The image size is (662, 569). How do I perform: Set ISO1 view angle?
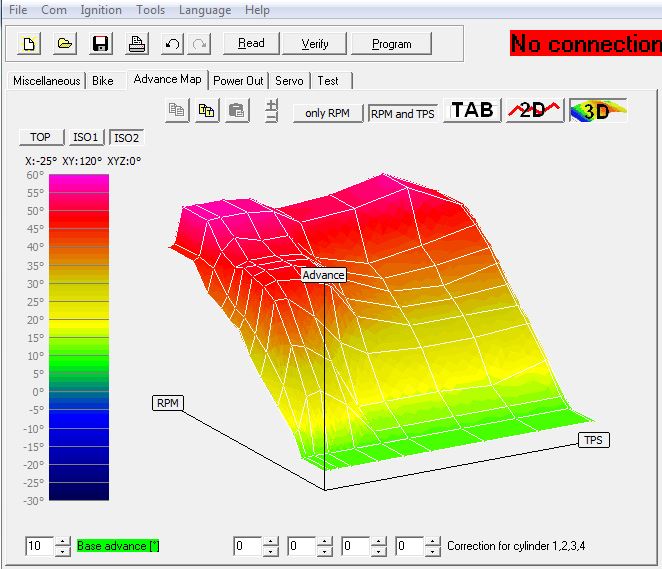(x=86, y=137)
